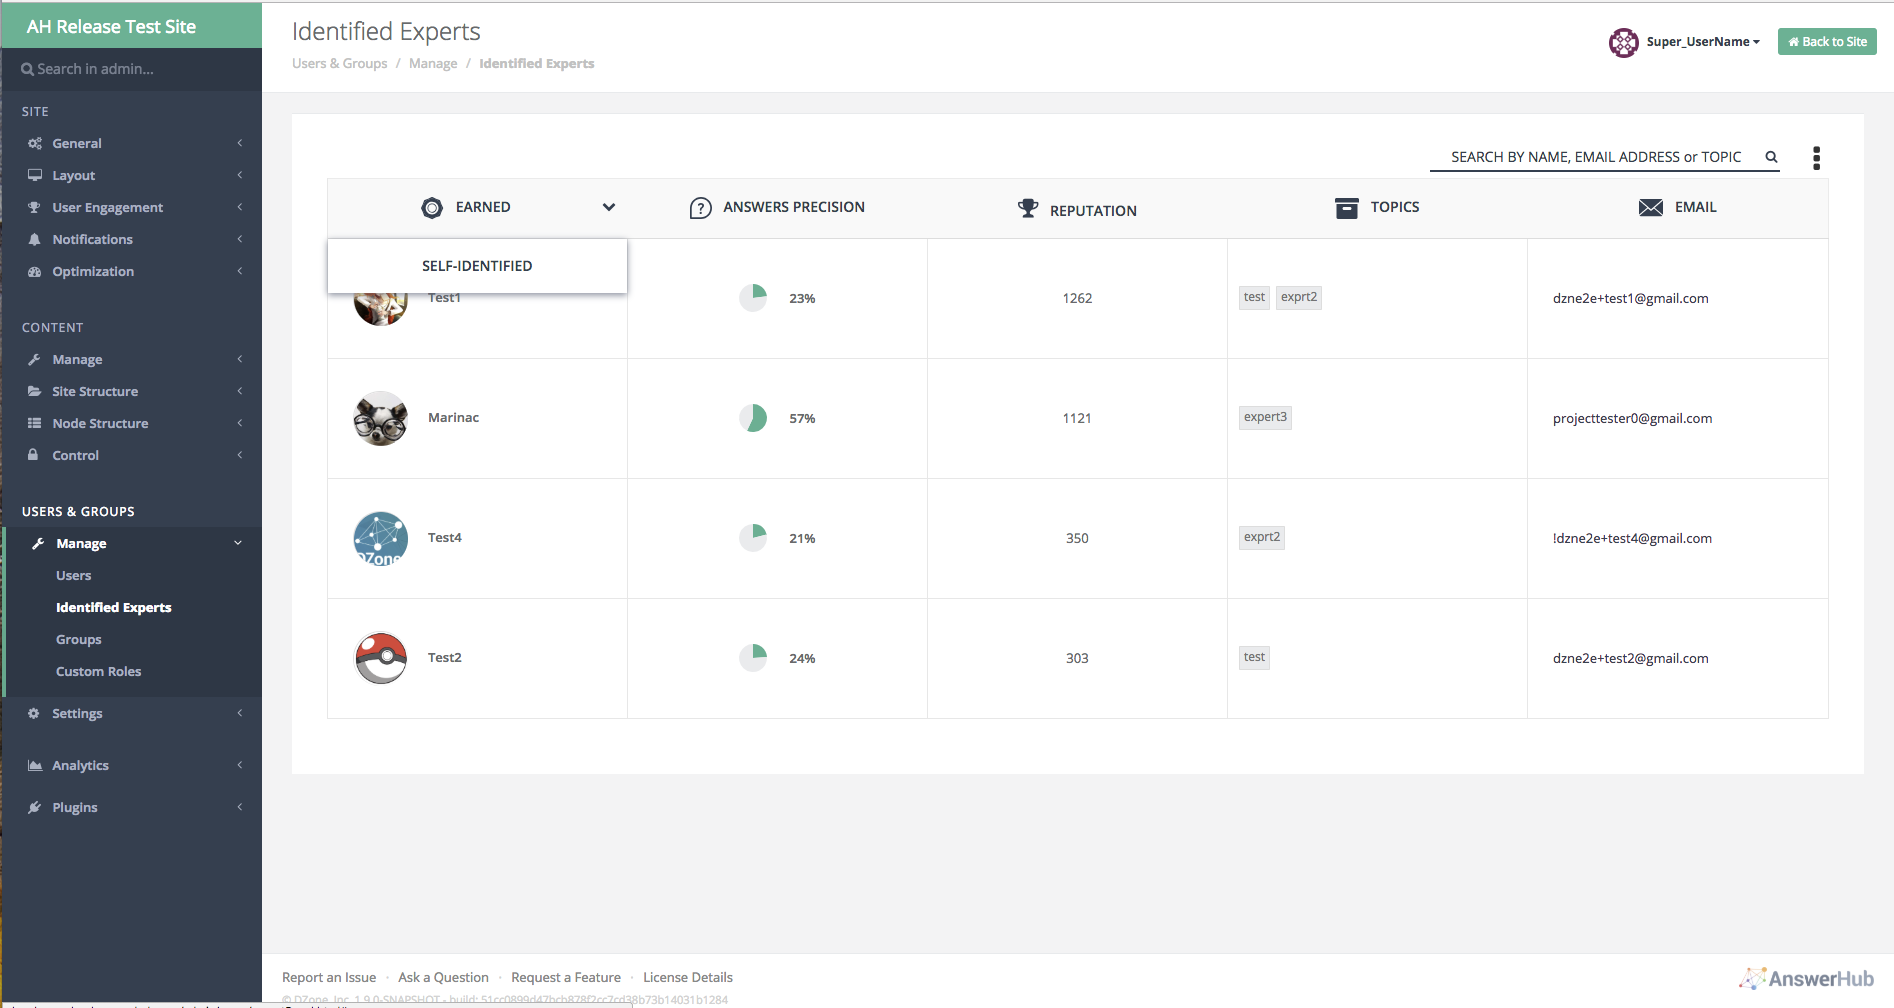Click the Reputation trophy icon

1028,208
